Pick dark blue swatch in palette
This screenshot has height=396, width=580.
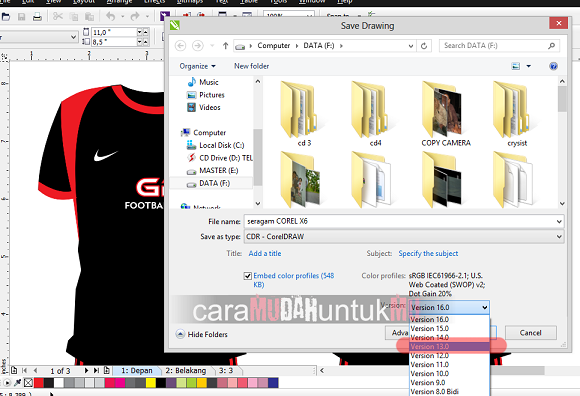(273, 383)
